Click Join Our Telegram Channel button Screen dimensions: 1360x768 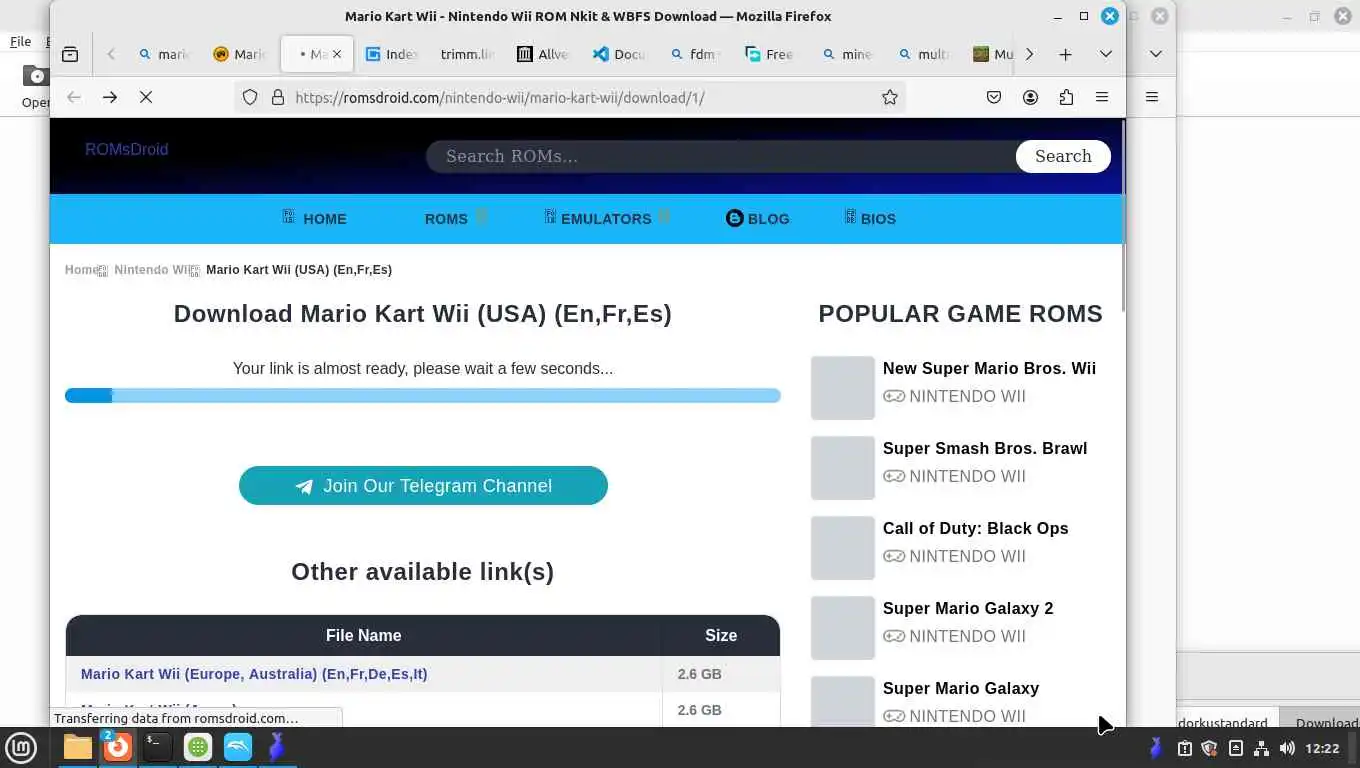(x=423, y=485)
